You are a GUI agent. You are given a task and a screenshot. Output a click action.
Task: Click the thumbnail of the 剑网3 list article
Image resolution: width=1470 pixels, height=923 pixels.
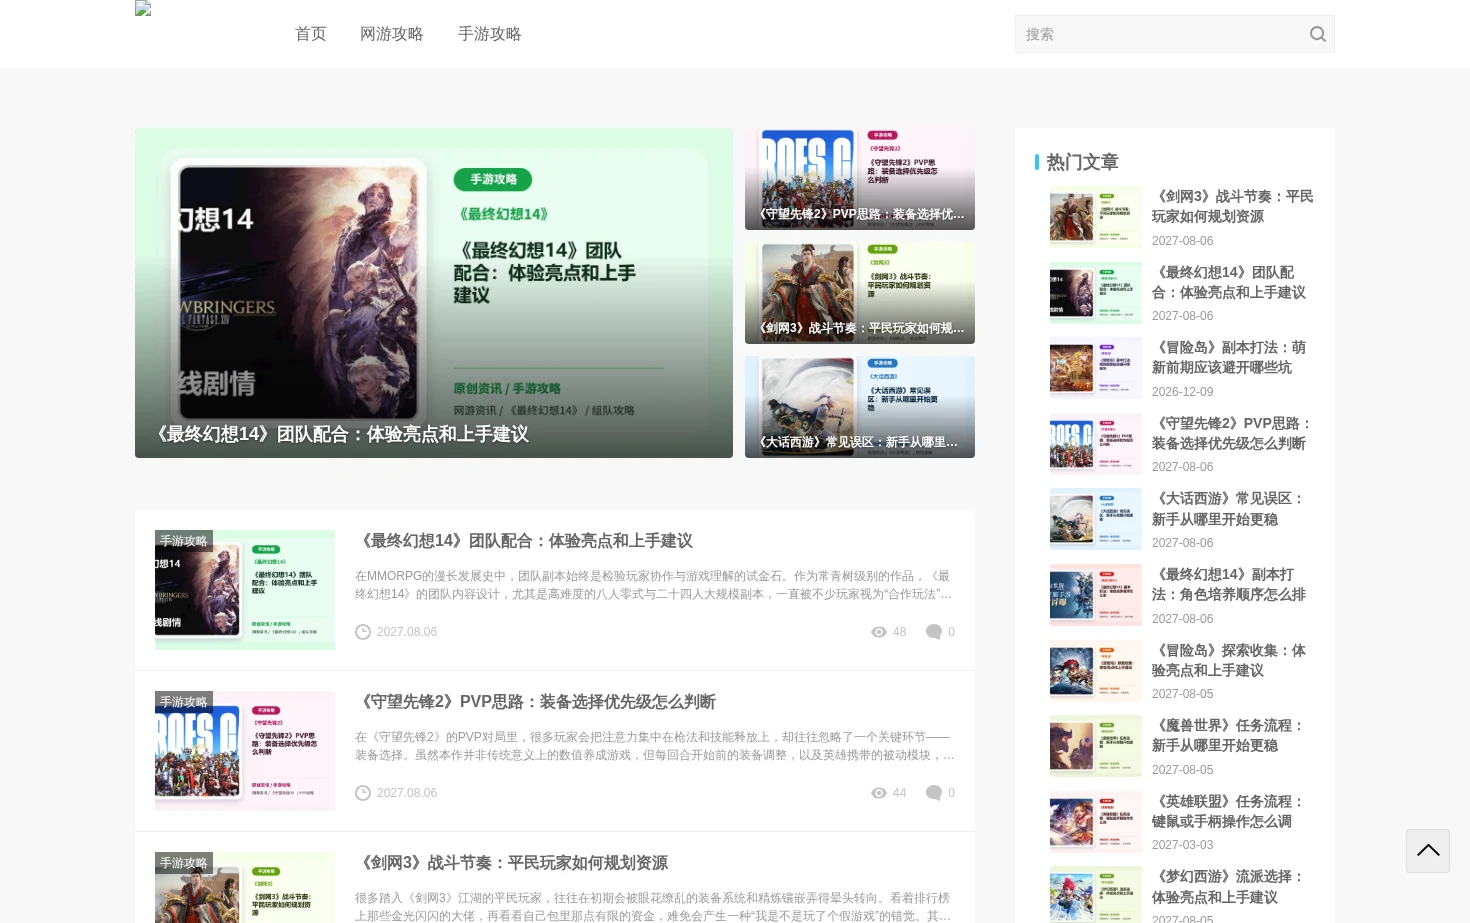coord(245,887)
